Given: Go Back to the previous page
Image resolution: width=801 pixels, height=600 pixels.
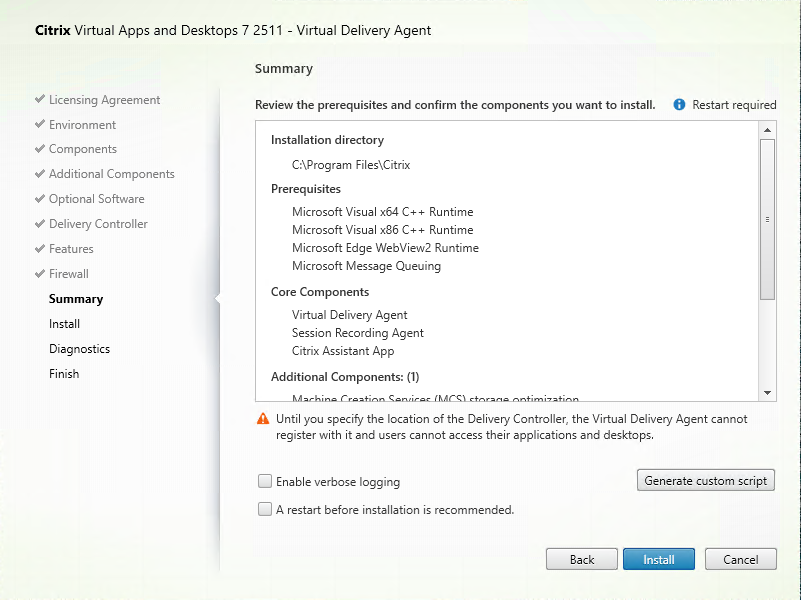Looking at the screenshot, I should pyautogui.click(x=581, y=560).
